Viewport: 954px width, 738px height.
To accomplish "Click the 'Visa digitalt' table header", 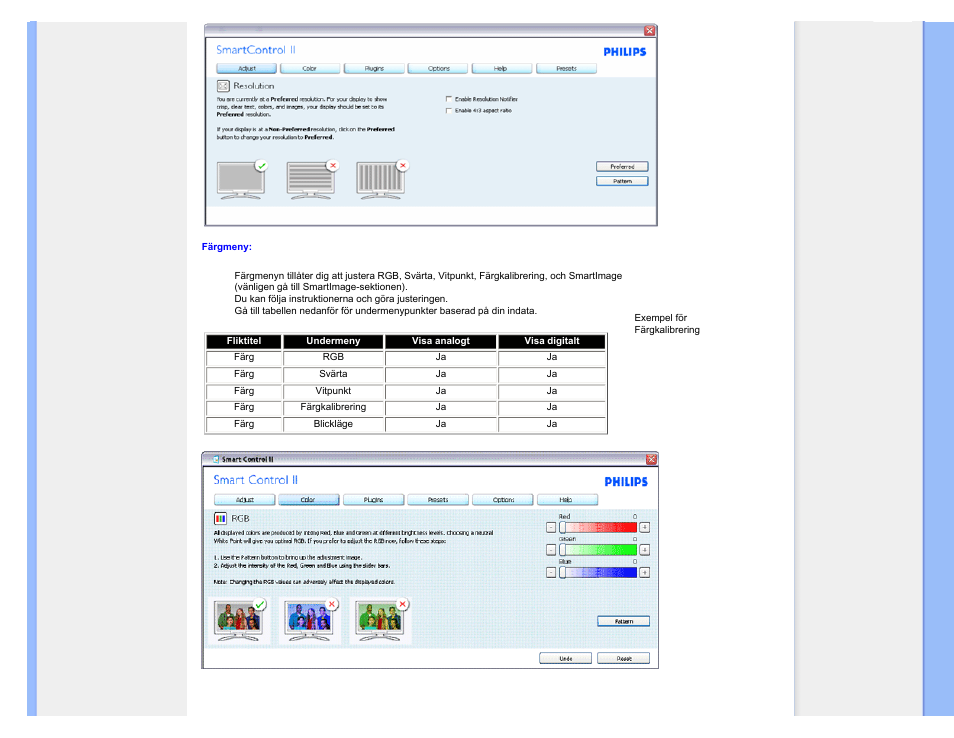I will (x=551, y=341).
